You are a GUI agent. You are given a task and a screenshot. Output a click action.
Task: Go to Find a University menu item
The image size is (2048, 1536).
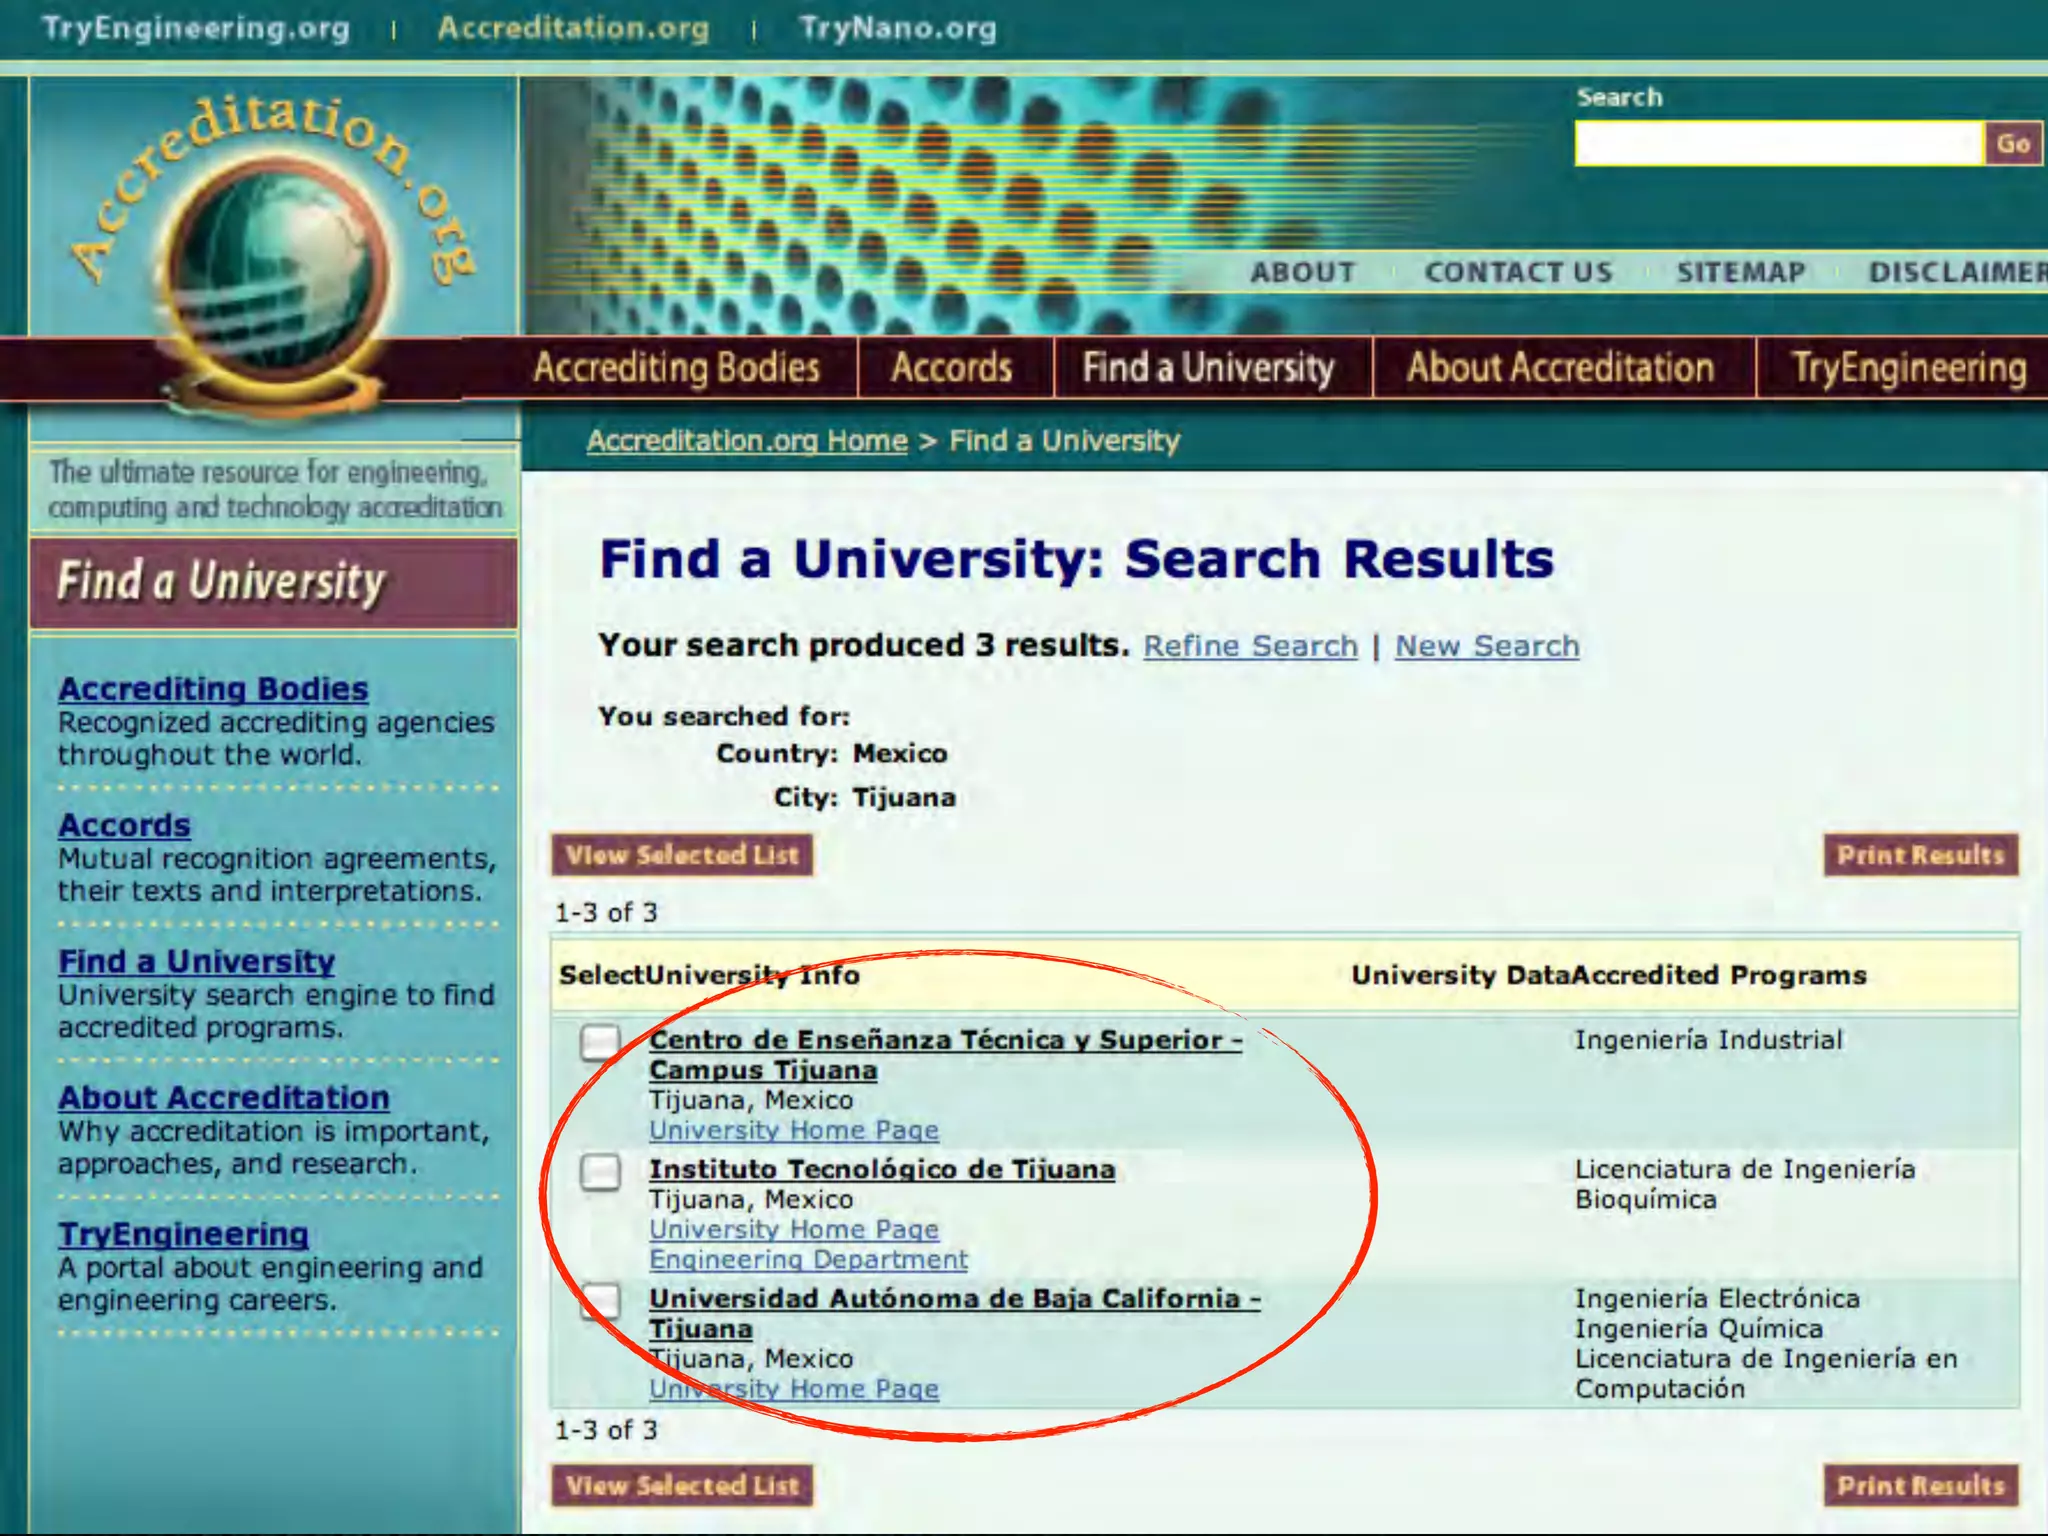[1208, 368]
